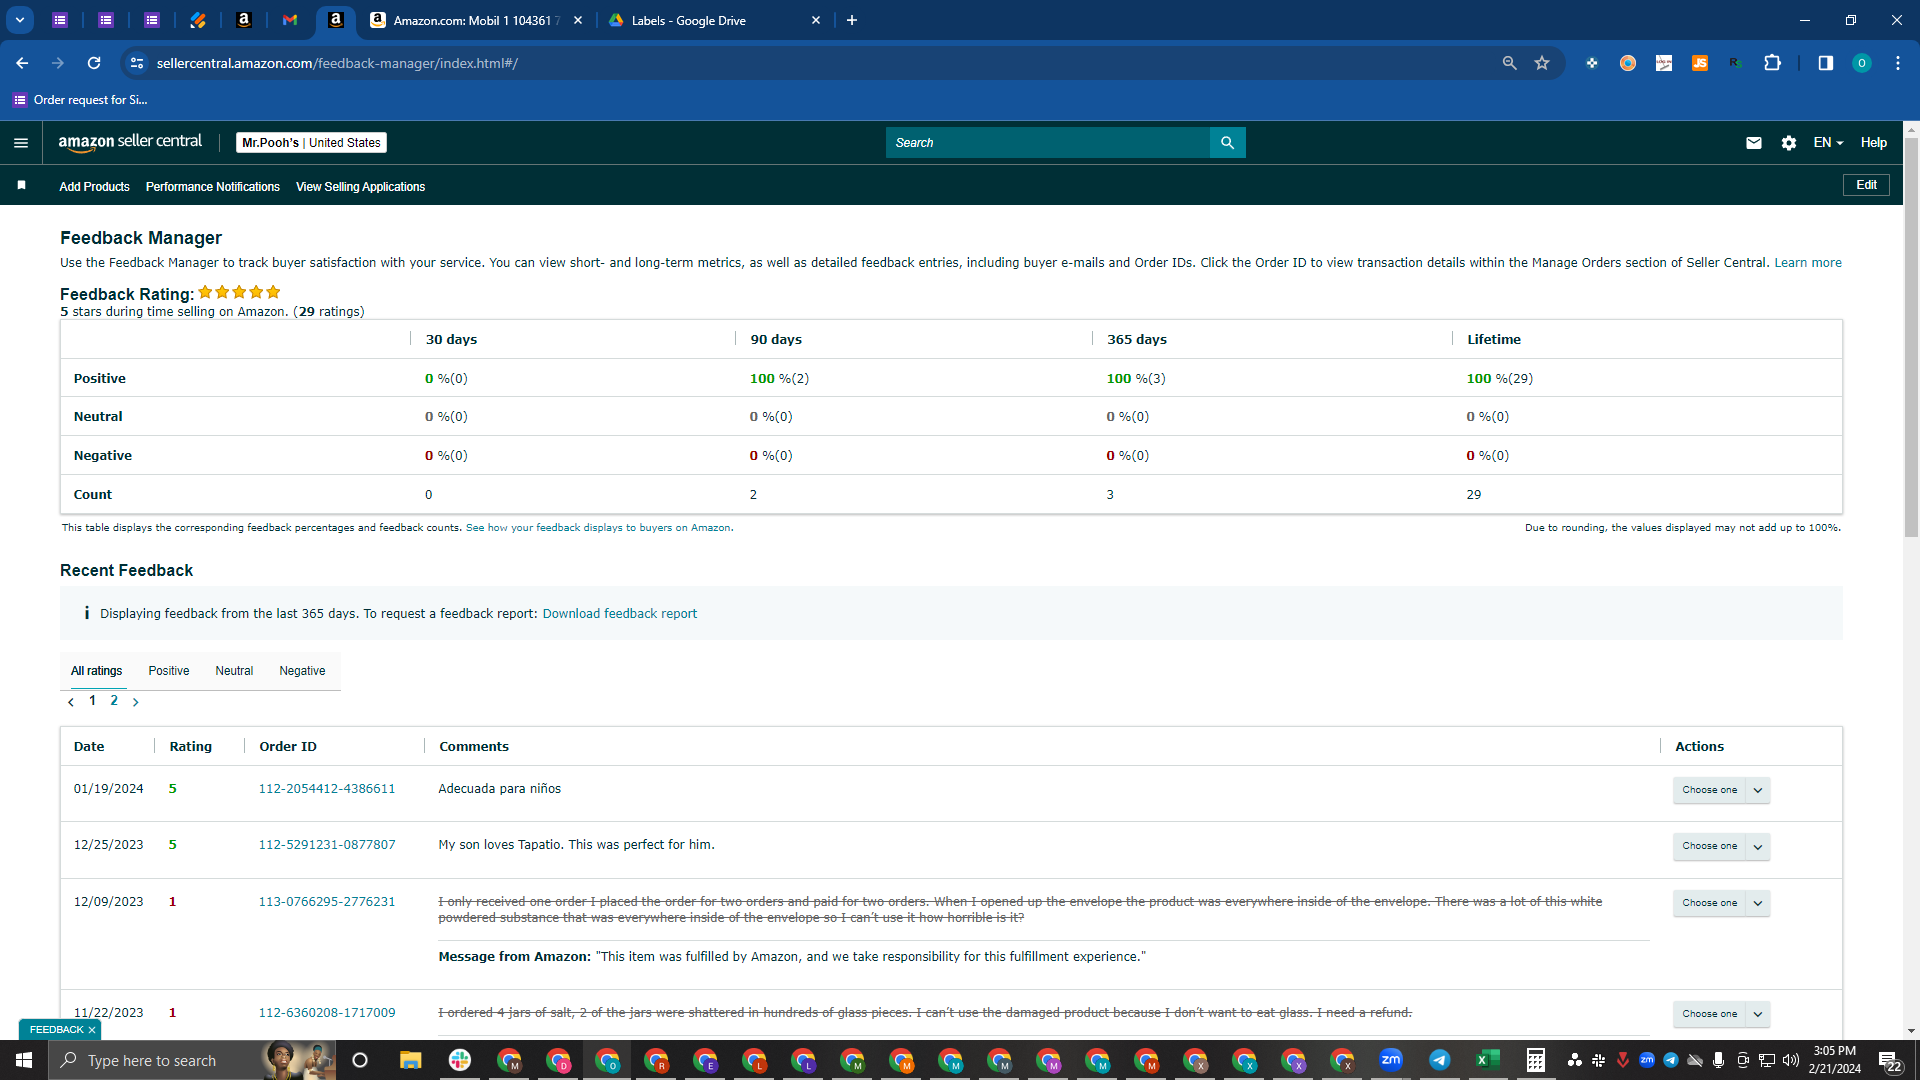1920x1080 pixels.
Task: Open a new browser tab with plus icon
Action: pos(852,20)
